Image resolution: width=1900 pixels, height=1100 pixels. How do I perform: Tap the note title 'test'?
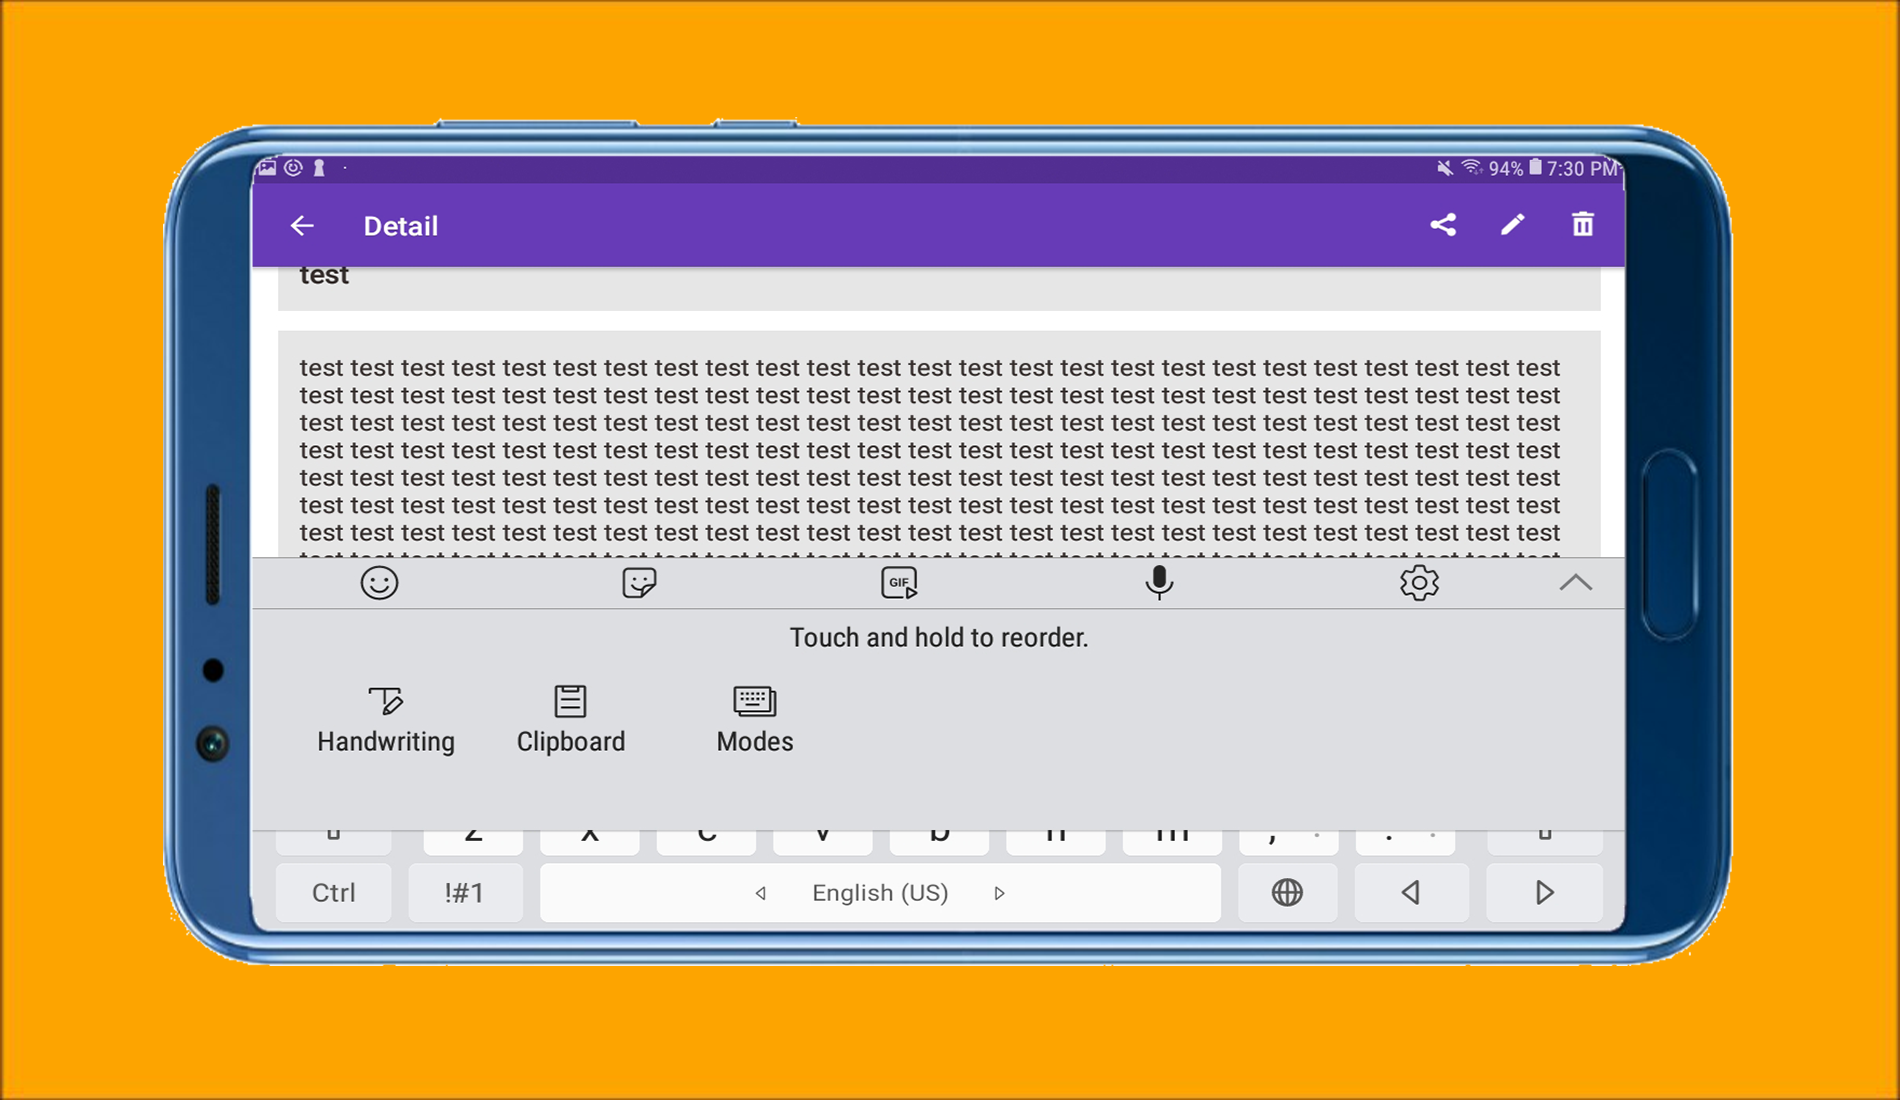[x=324, y=276]
